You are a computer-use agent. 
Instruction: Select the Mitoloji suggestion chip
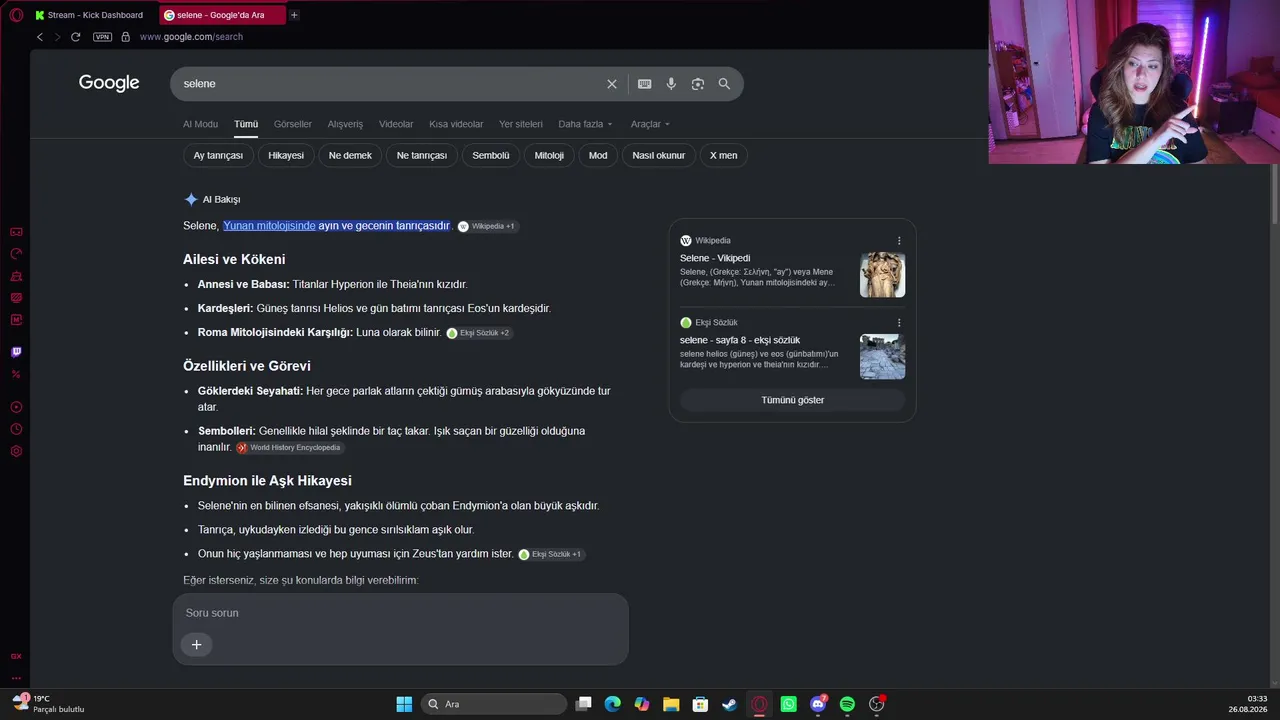549,155
